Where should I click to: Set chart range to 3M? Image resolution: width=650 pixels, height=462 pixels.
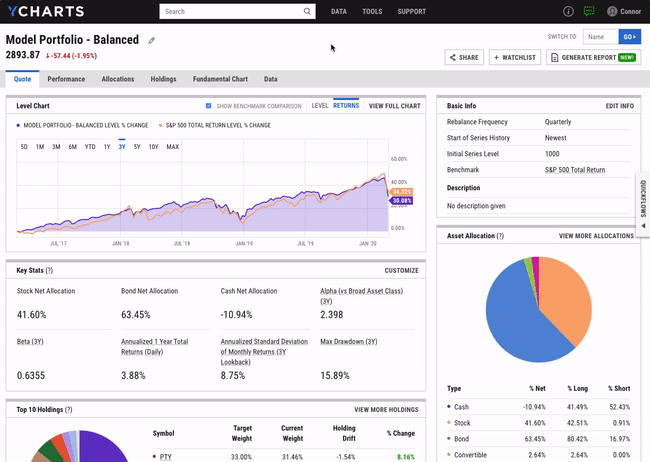(x=56, y=146)
